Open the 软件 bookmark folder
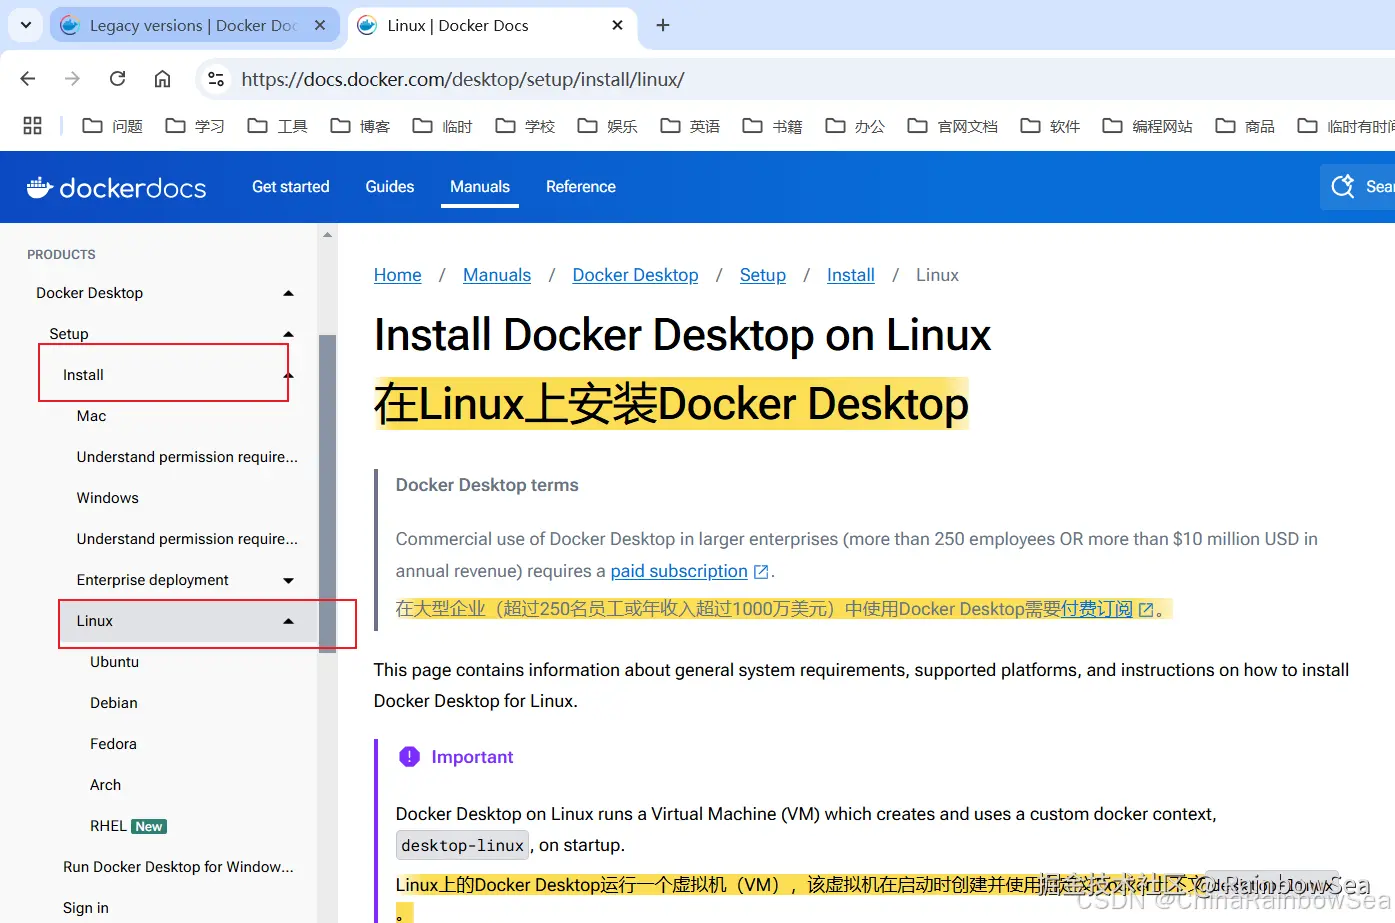1395x923 pixels. point(1050,126)
